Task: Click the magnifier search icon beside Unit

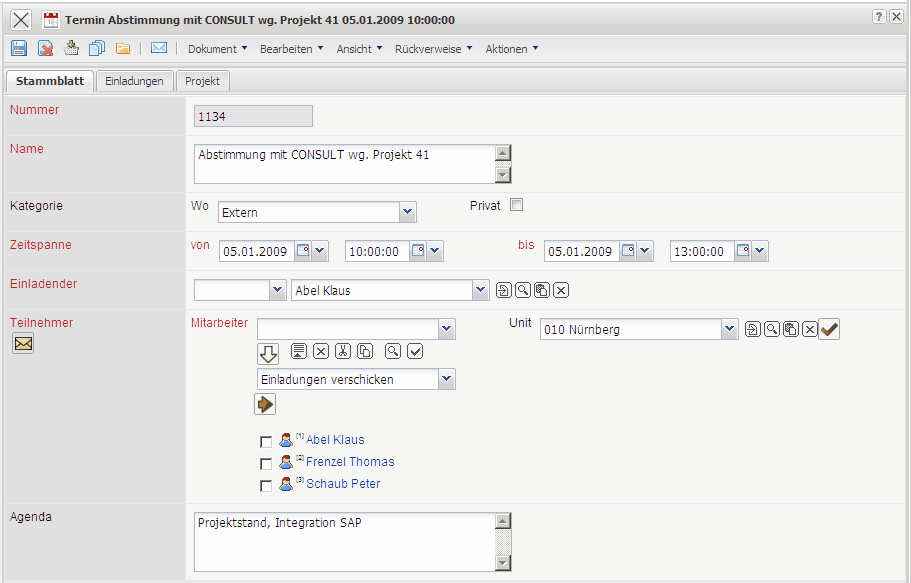Action: (x=772, y=330)
